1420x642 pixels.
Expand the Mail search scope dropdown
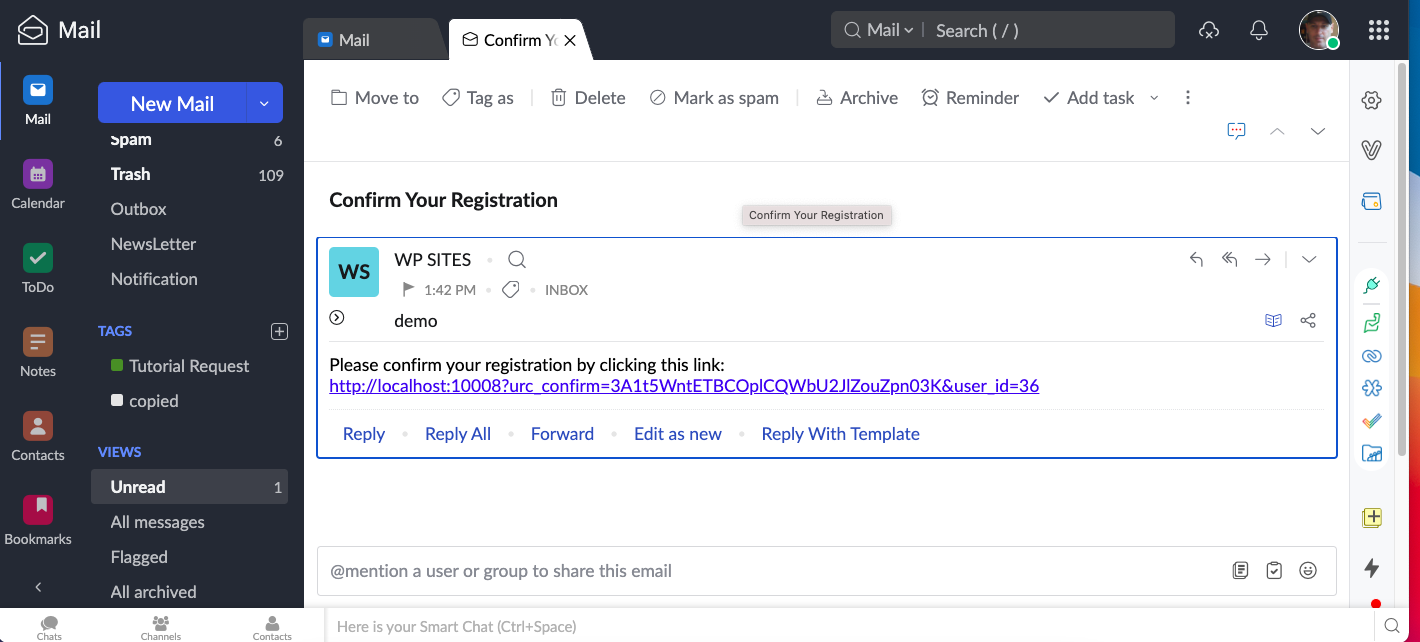[x=890, y=31]
